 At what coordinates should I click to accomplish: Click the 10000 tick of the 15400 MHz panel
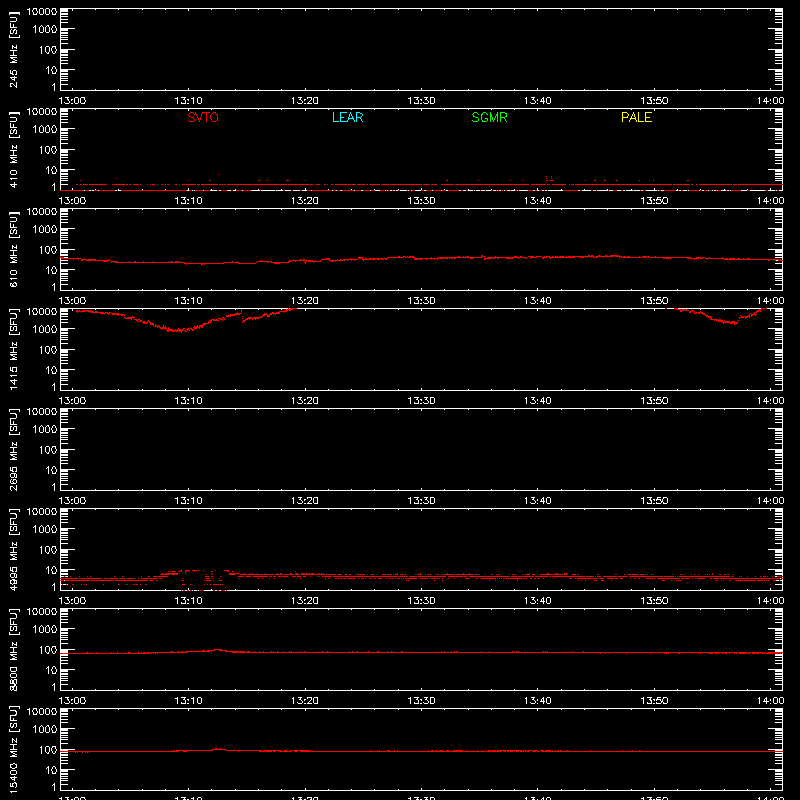[42, 711]
